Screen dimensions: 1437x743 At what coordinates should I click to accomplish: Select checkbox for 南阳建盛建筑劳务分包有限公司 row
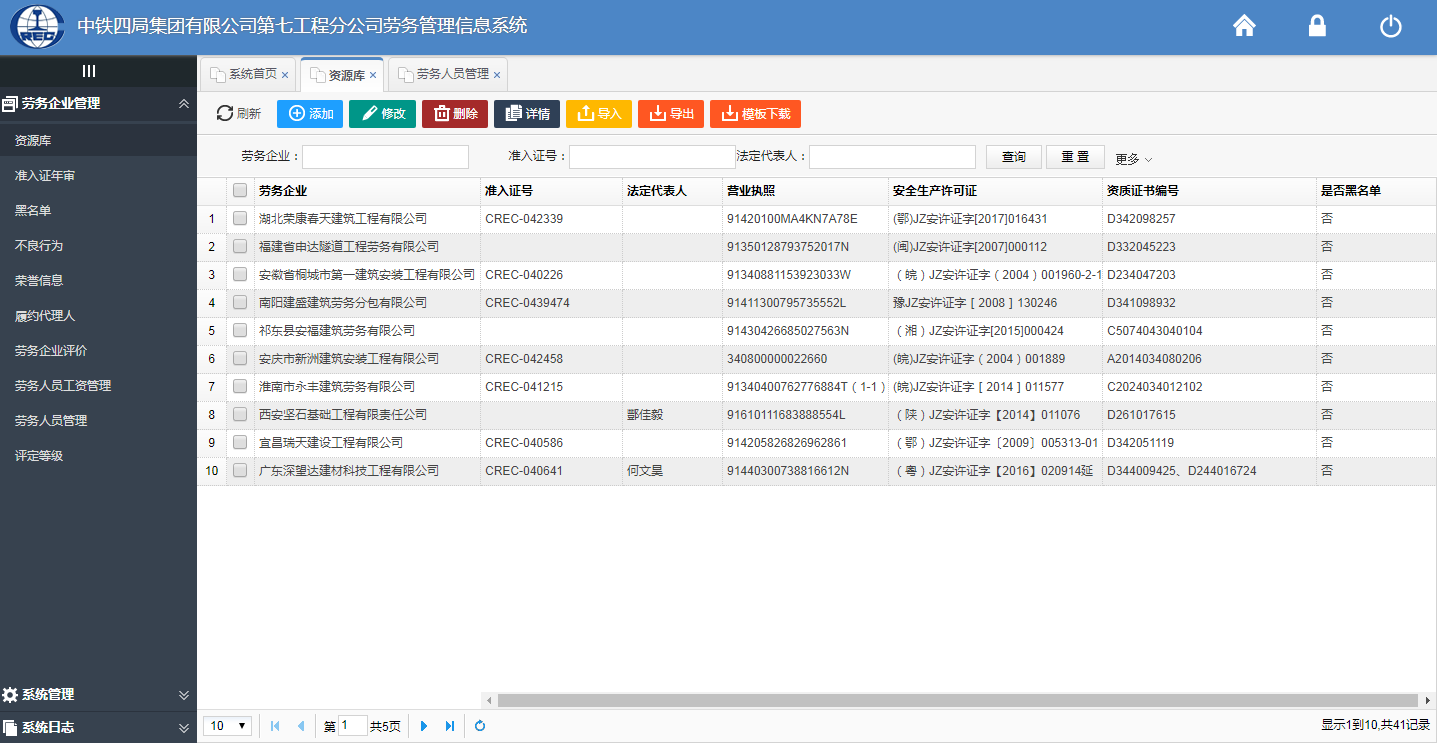click(240, 302)
